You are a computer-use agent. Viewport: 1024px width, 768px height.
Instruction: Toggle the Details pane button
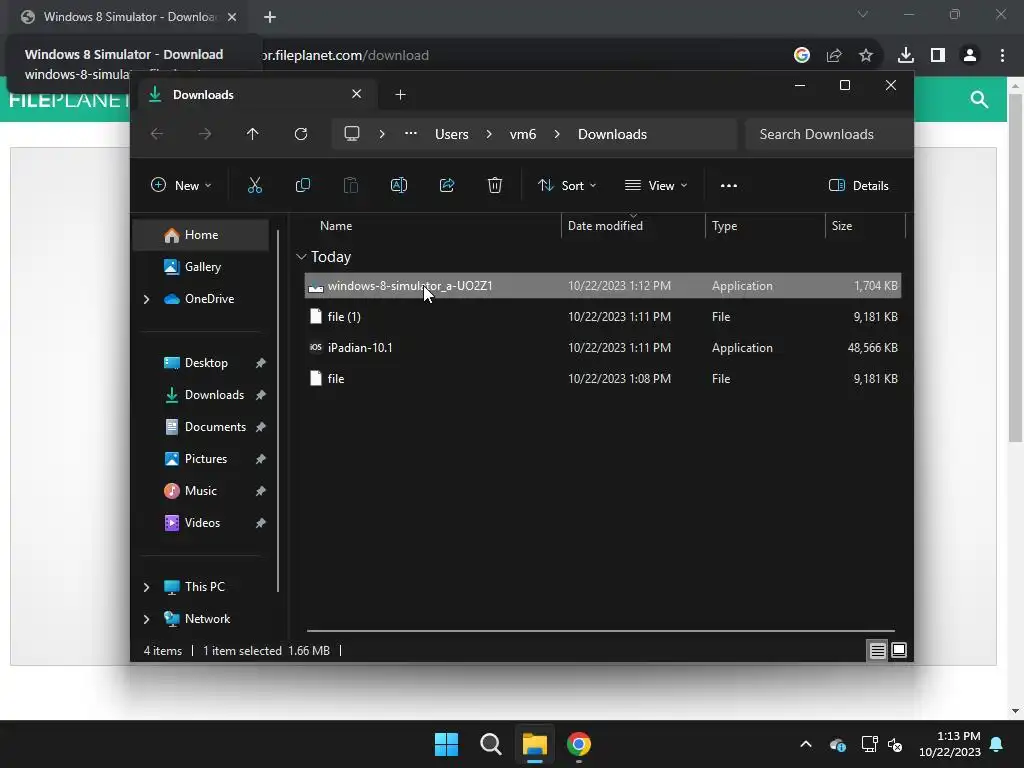(858, 185)
